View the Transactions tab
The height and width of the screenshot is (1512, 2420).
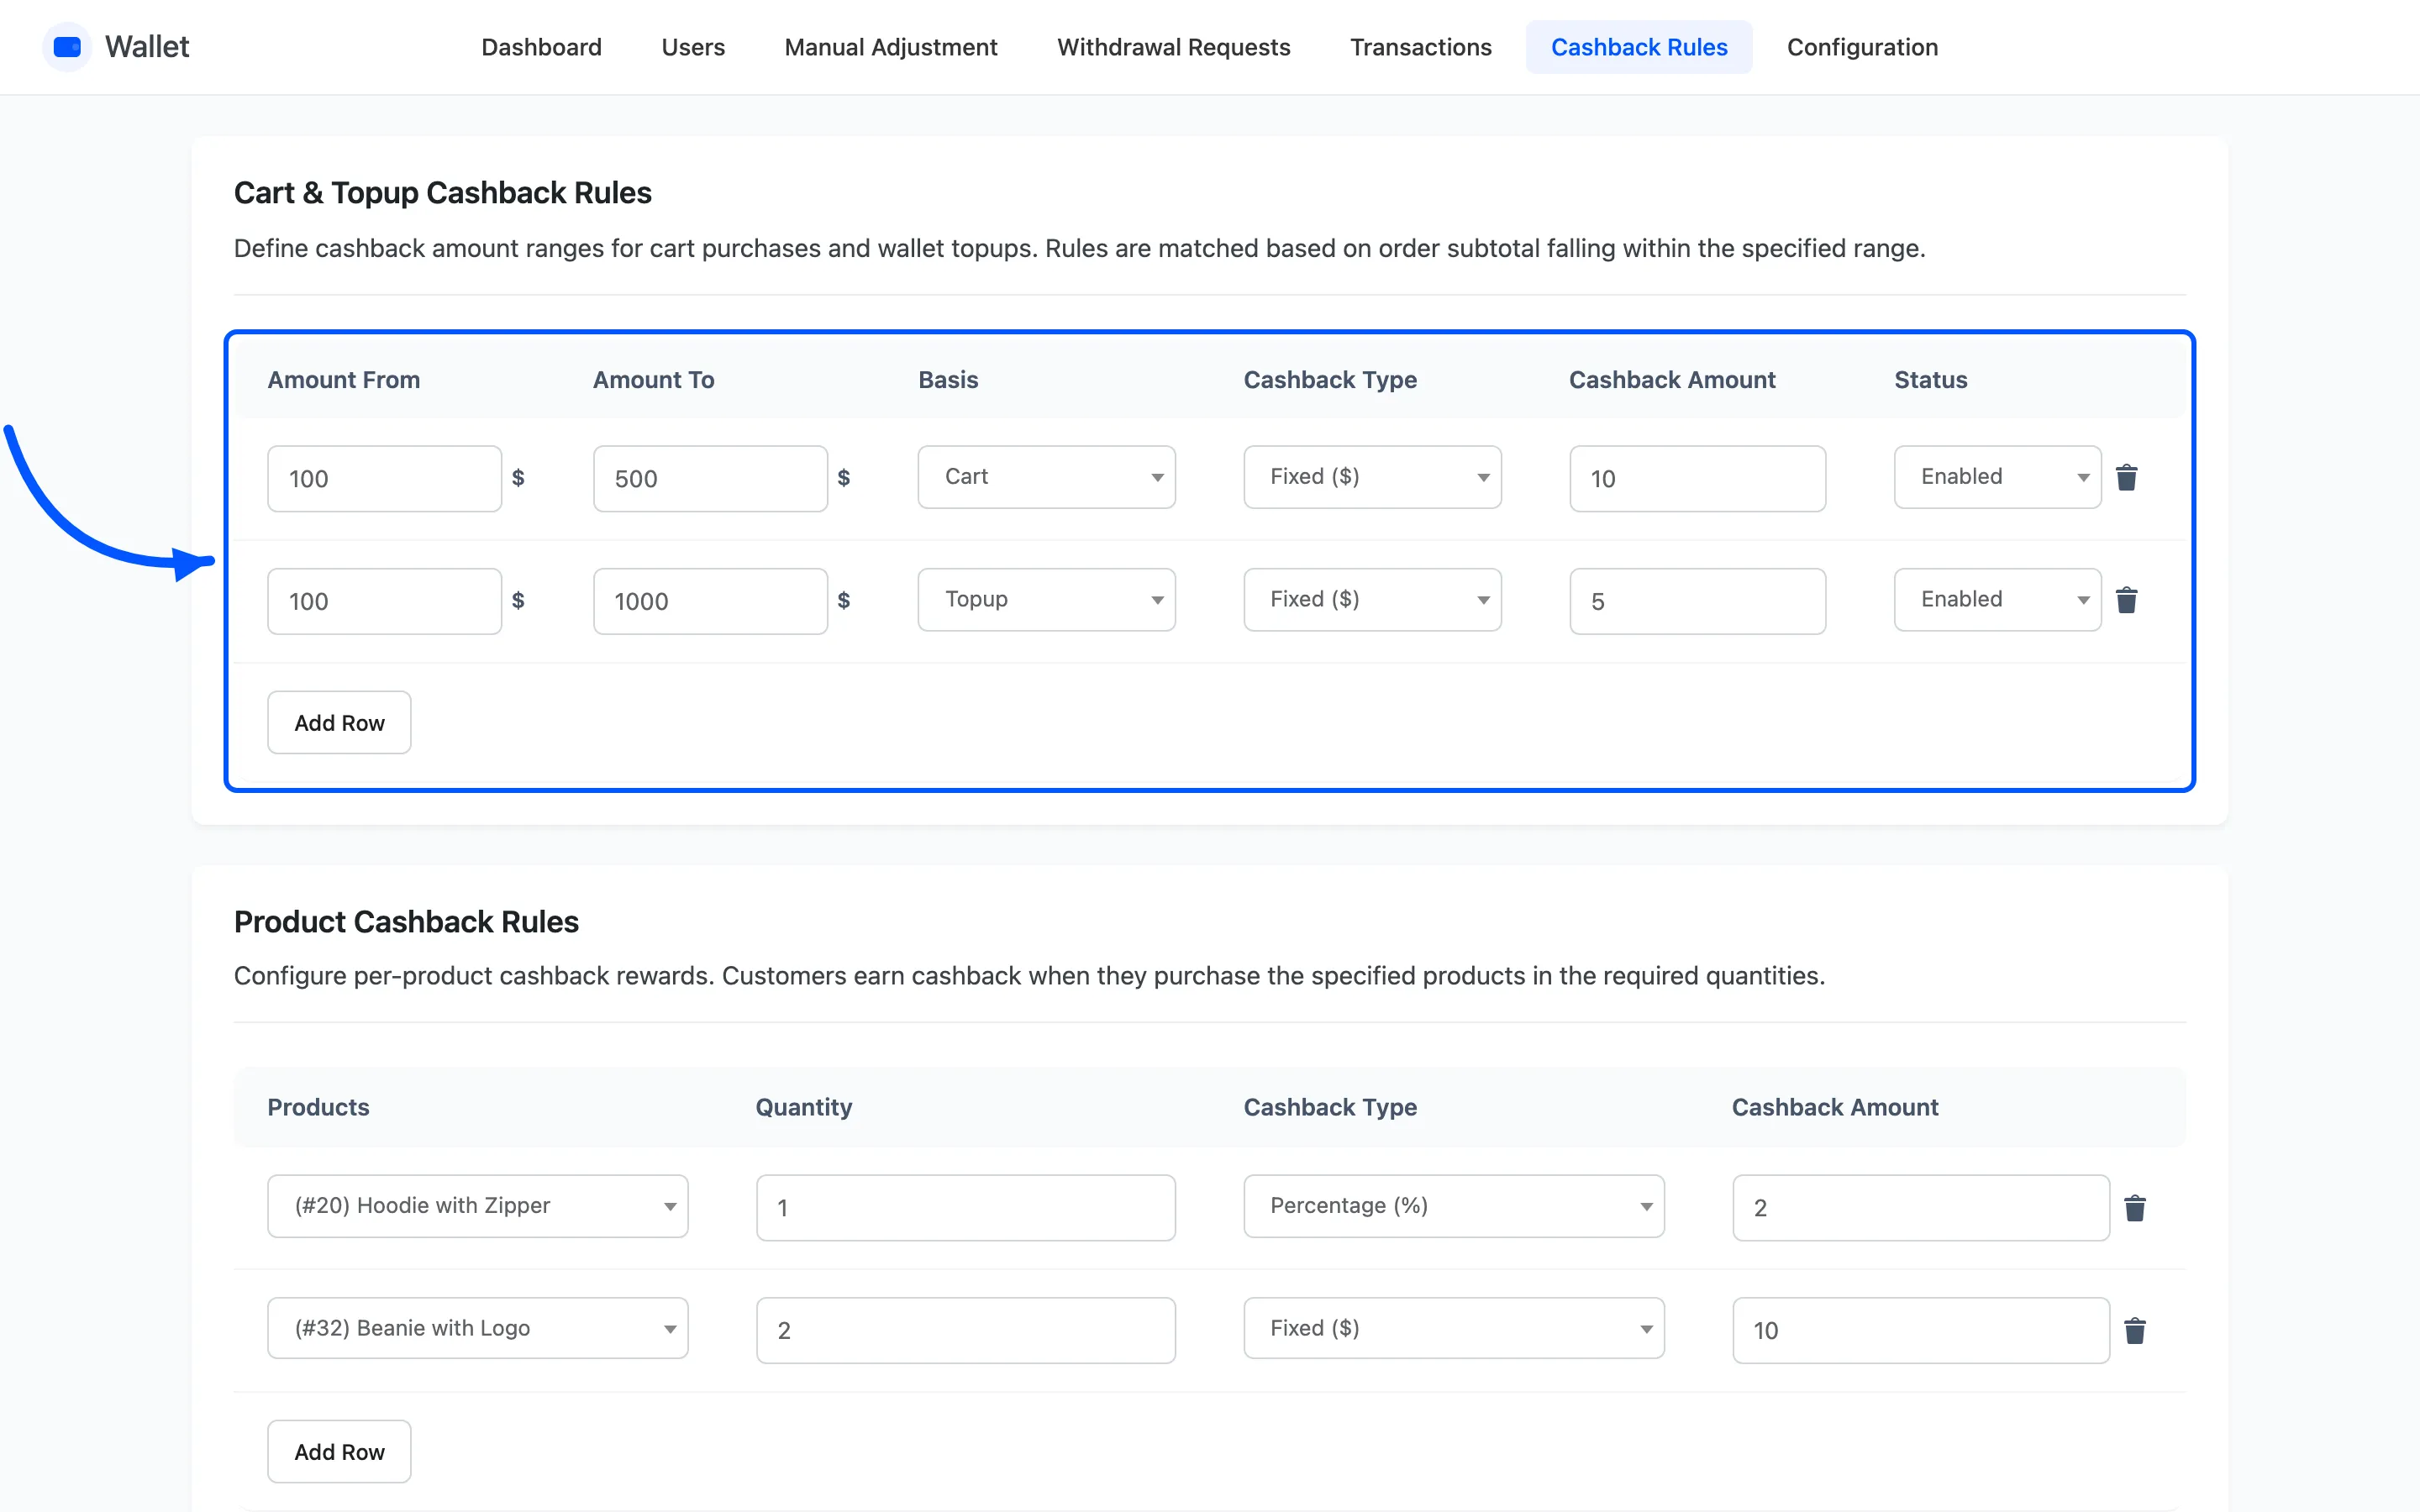[x=1421, y=47]
